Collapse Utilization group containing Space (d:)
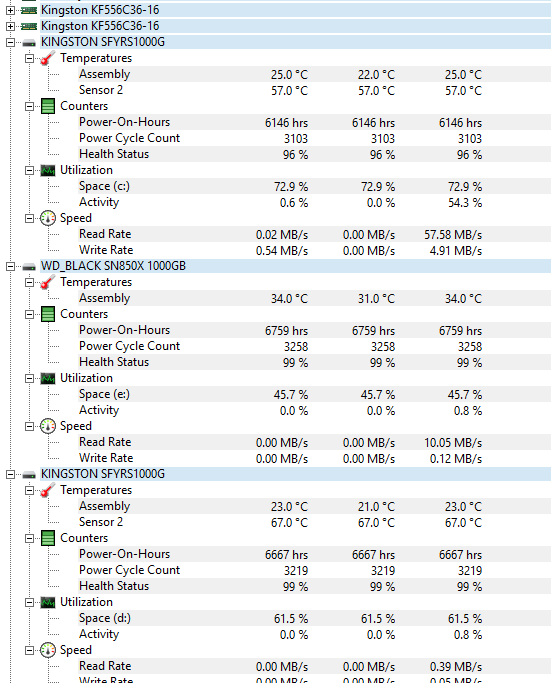The height and width of the screenshot is (683, 551). [x=29, y=602]
